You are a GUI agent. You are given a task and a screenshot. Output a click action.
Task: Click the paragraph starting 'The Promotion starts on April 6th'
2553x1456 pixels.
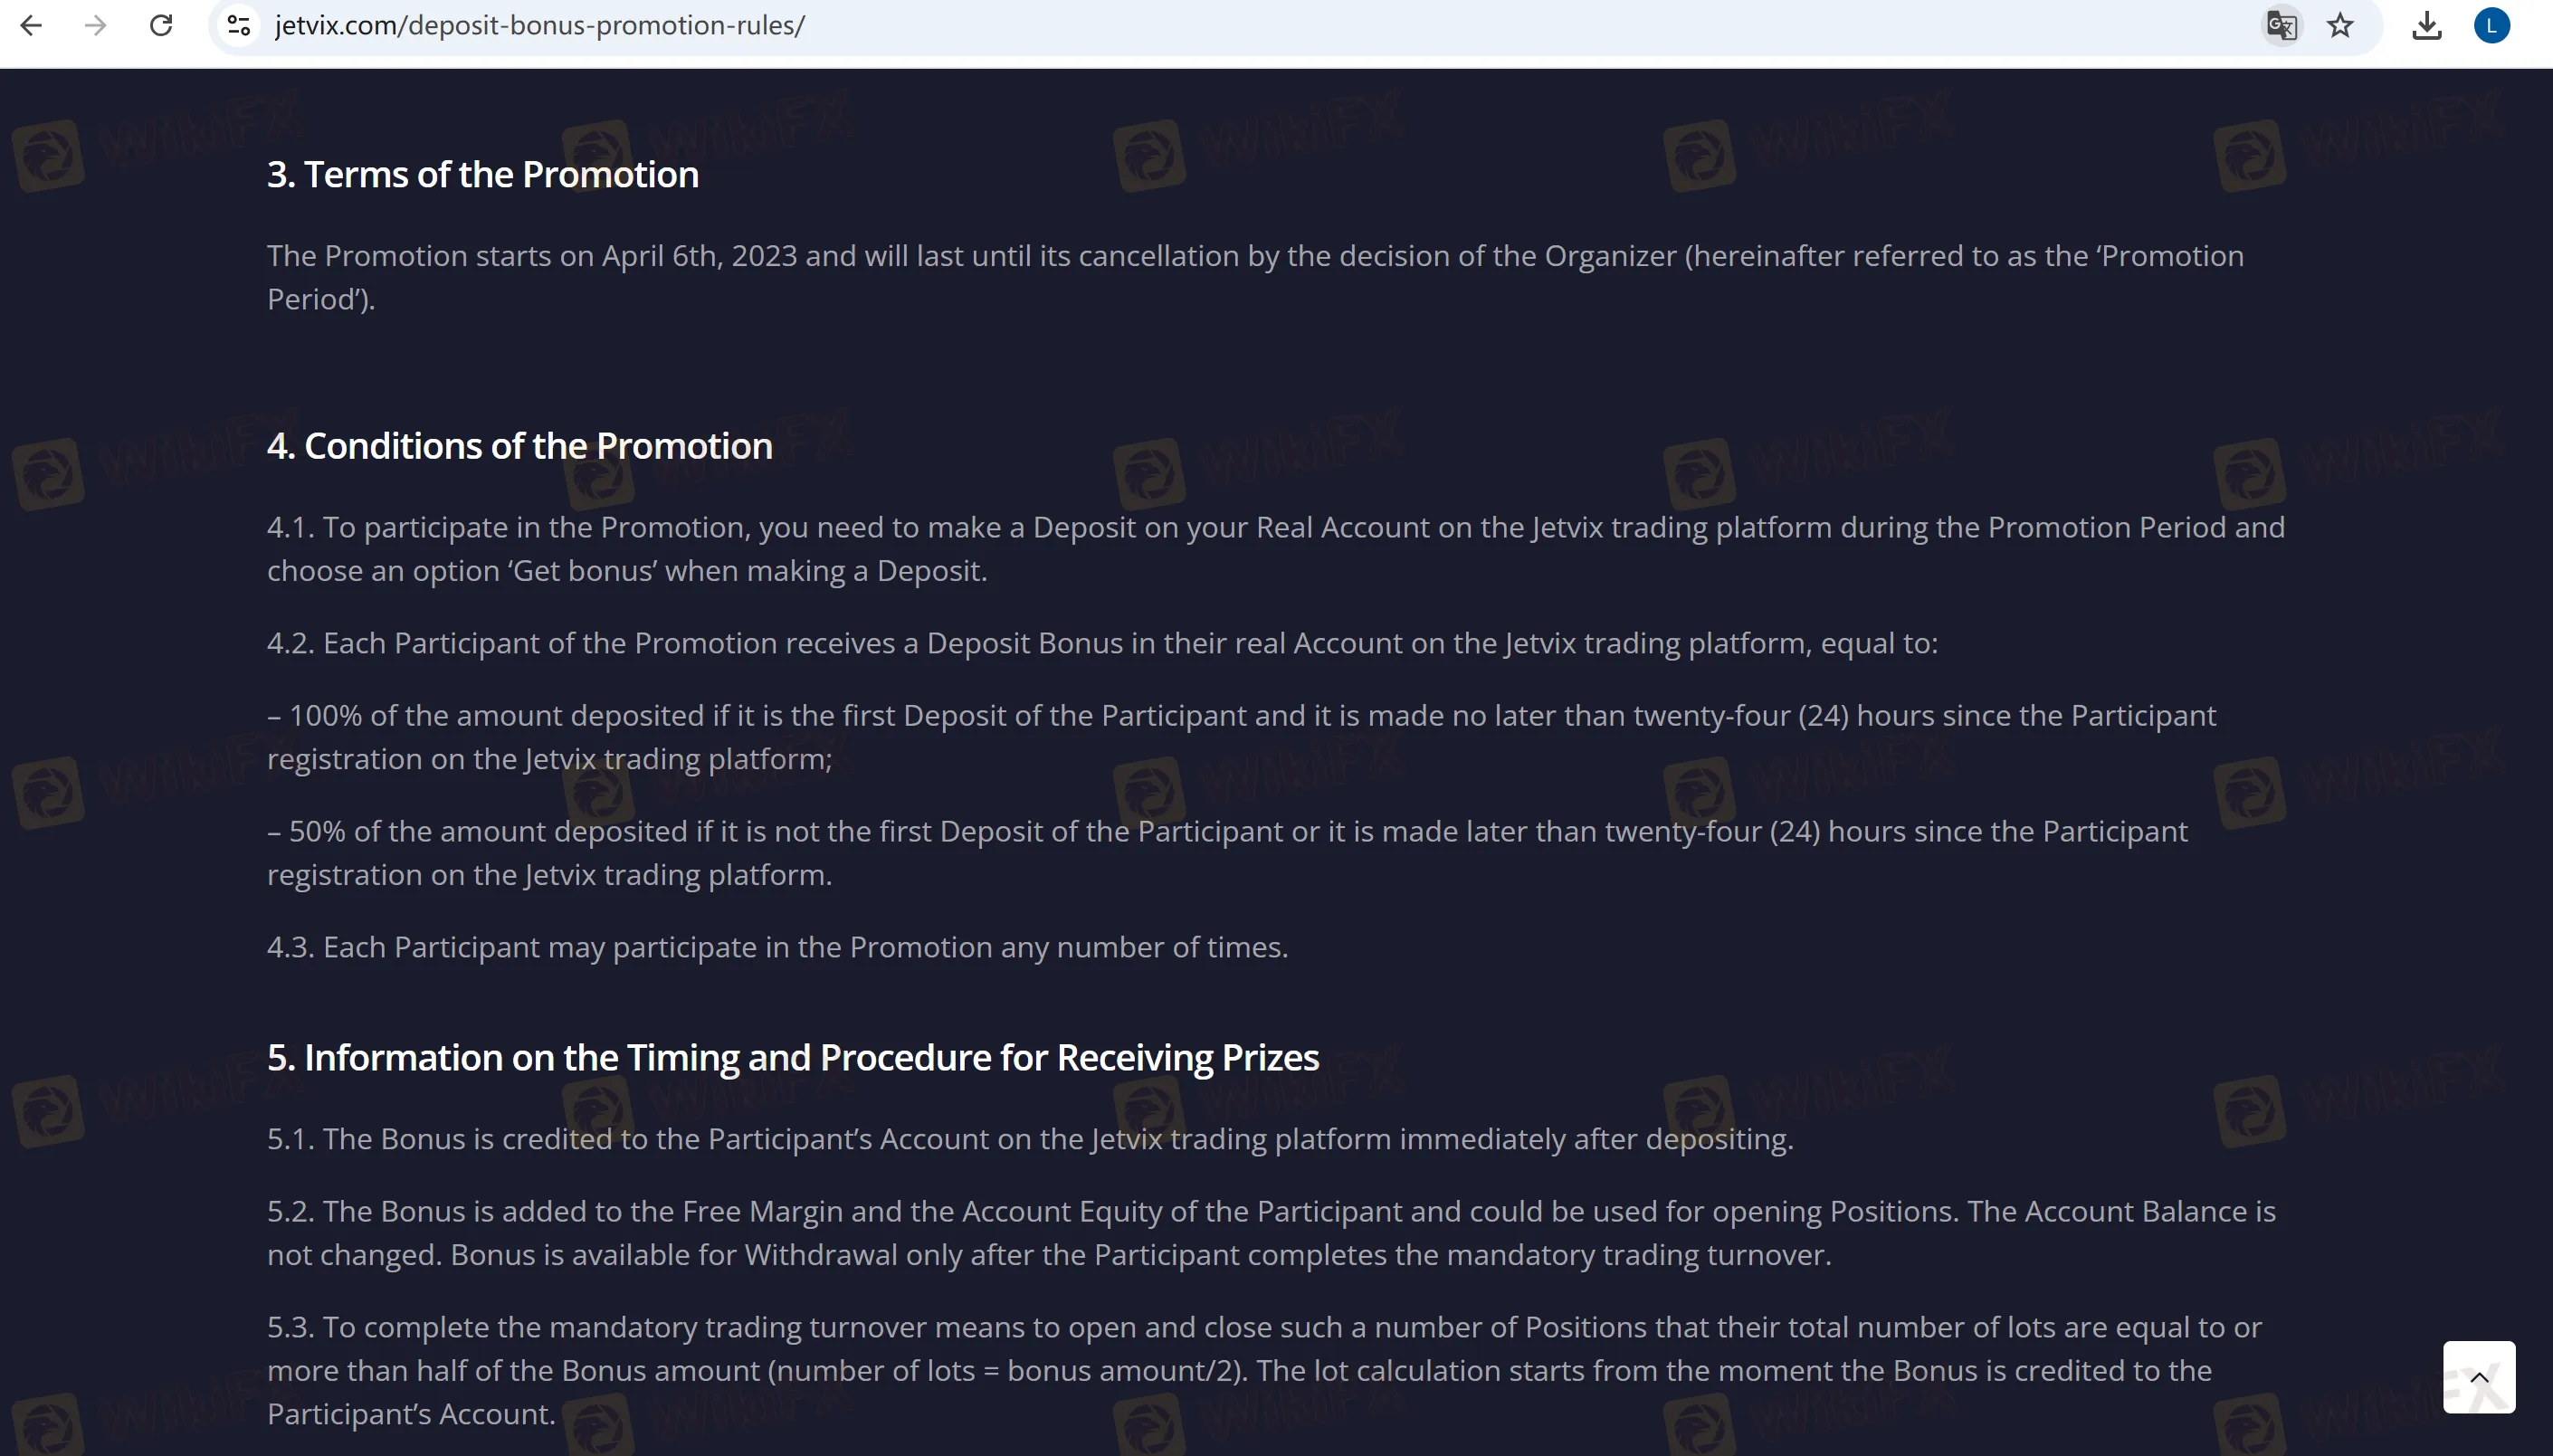tap(1255, 277)
